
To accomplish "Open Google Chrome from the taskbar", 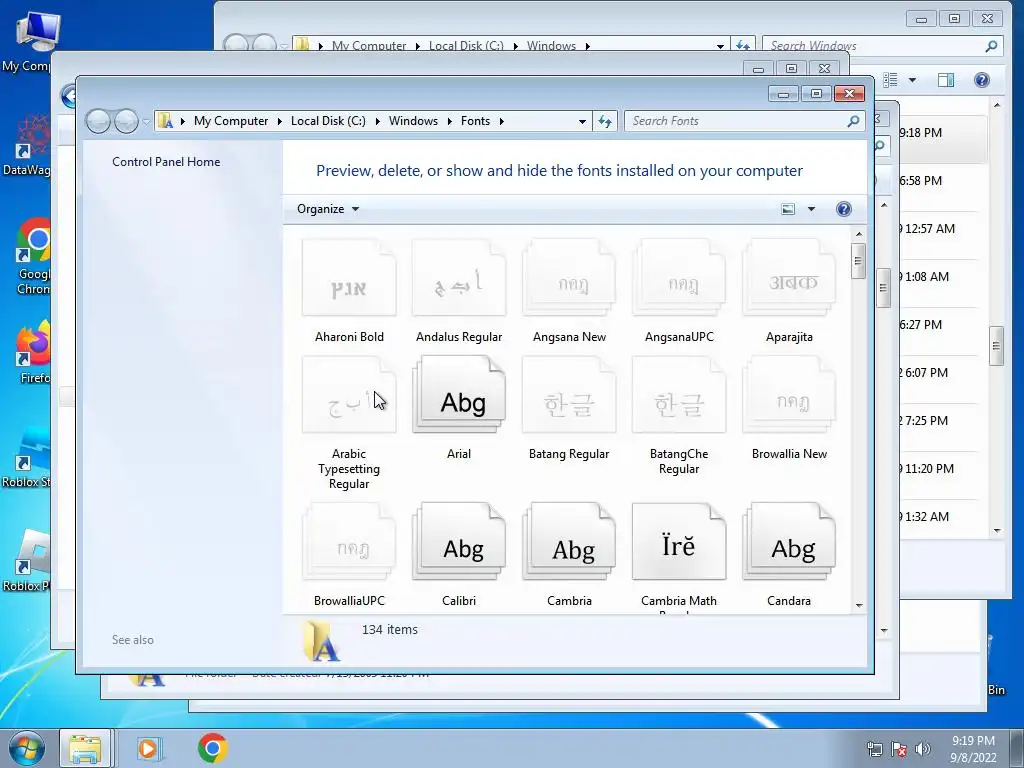I will [x=212, y=748].
